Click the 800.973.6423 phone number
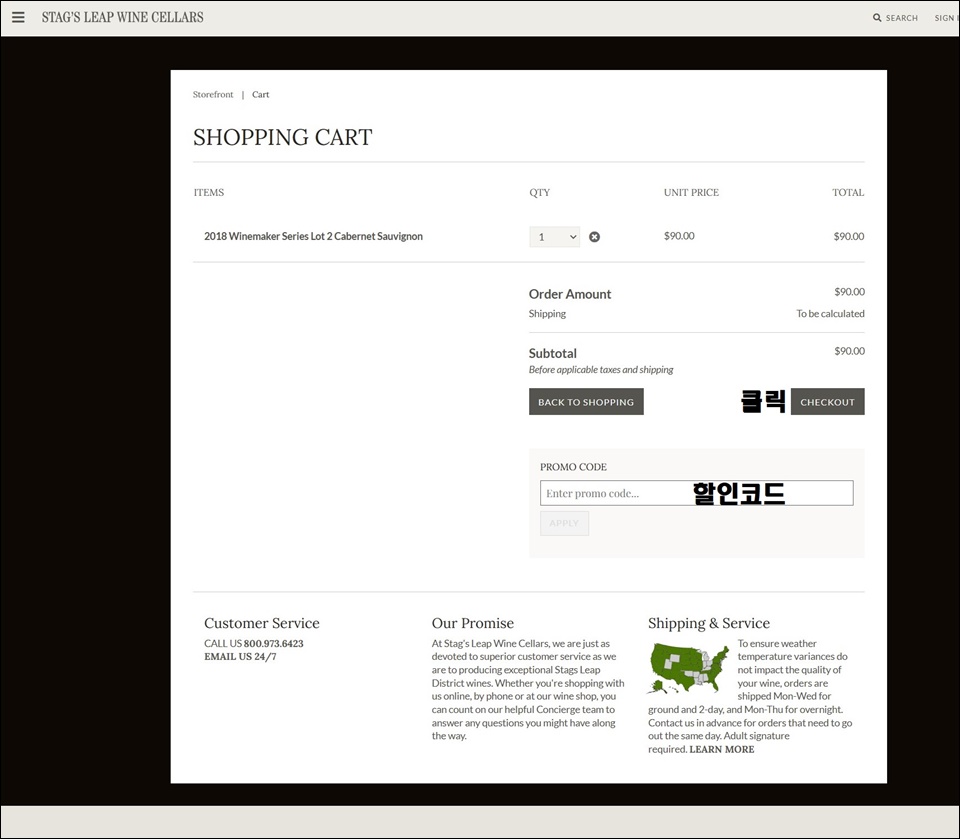 point(274,644)
